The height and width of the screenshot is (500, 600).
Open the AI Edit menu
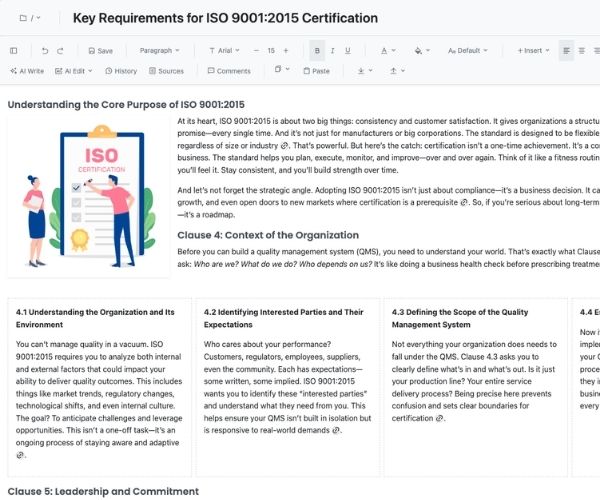(x=76, y=71)
